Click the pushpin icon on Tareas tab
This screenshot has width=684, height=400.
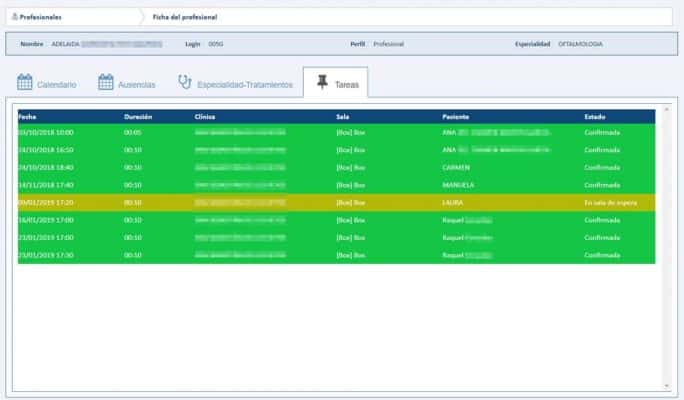pos(322,83)
